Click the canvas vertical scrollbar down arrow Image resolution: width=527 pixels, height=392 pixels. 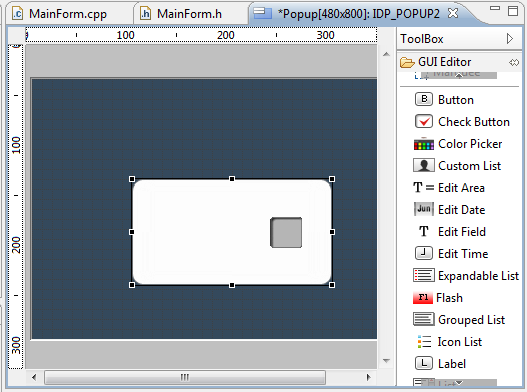(386, 361)
